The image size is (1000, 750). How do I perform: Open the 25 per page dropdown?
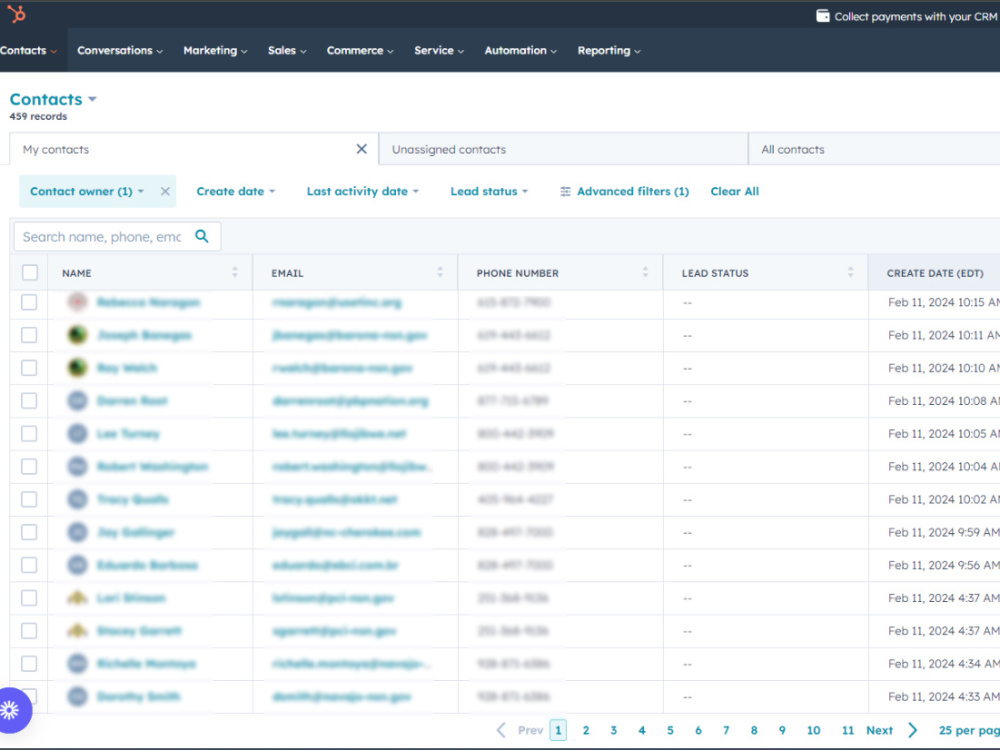969,730
